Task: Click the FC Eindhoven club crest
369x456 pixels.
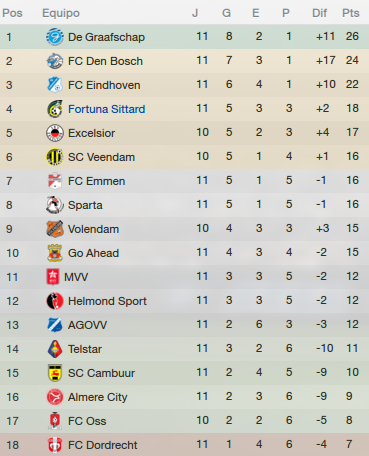Action: tap(55, 85)
